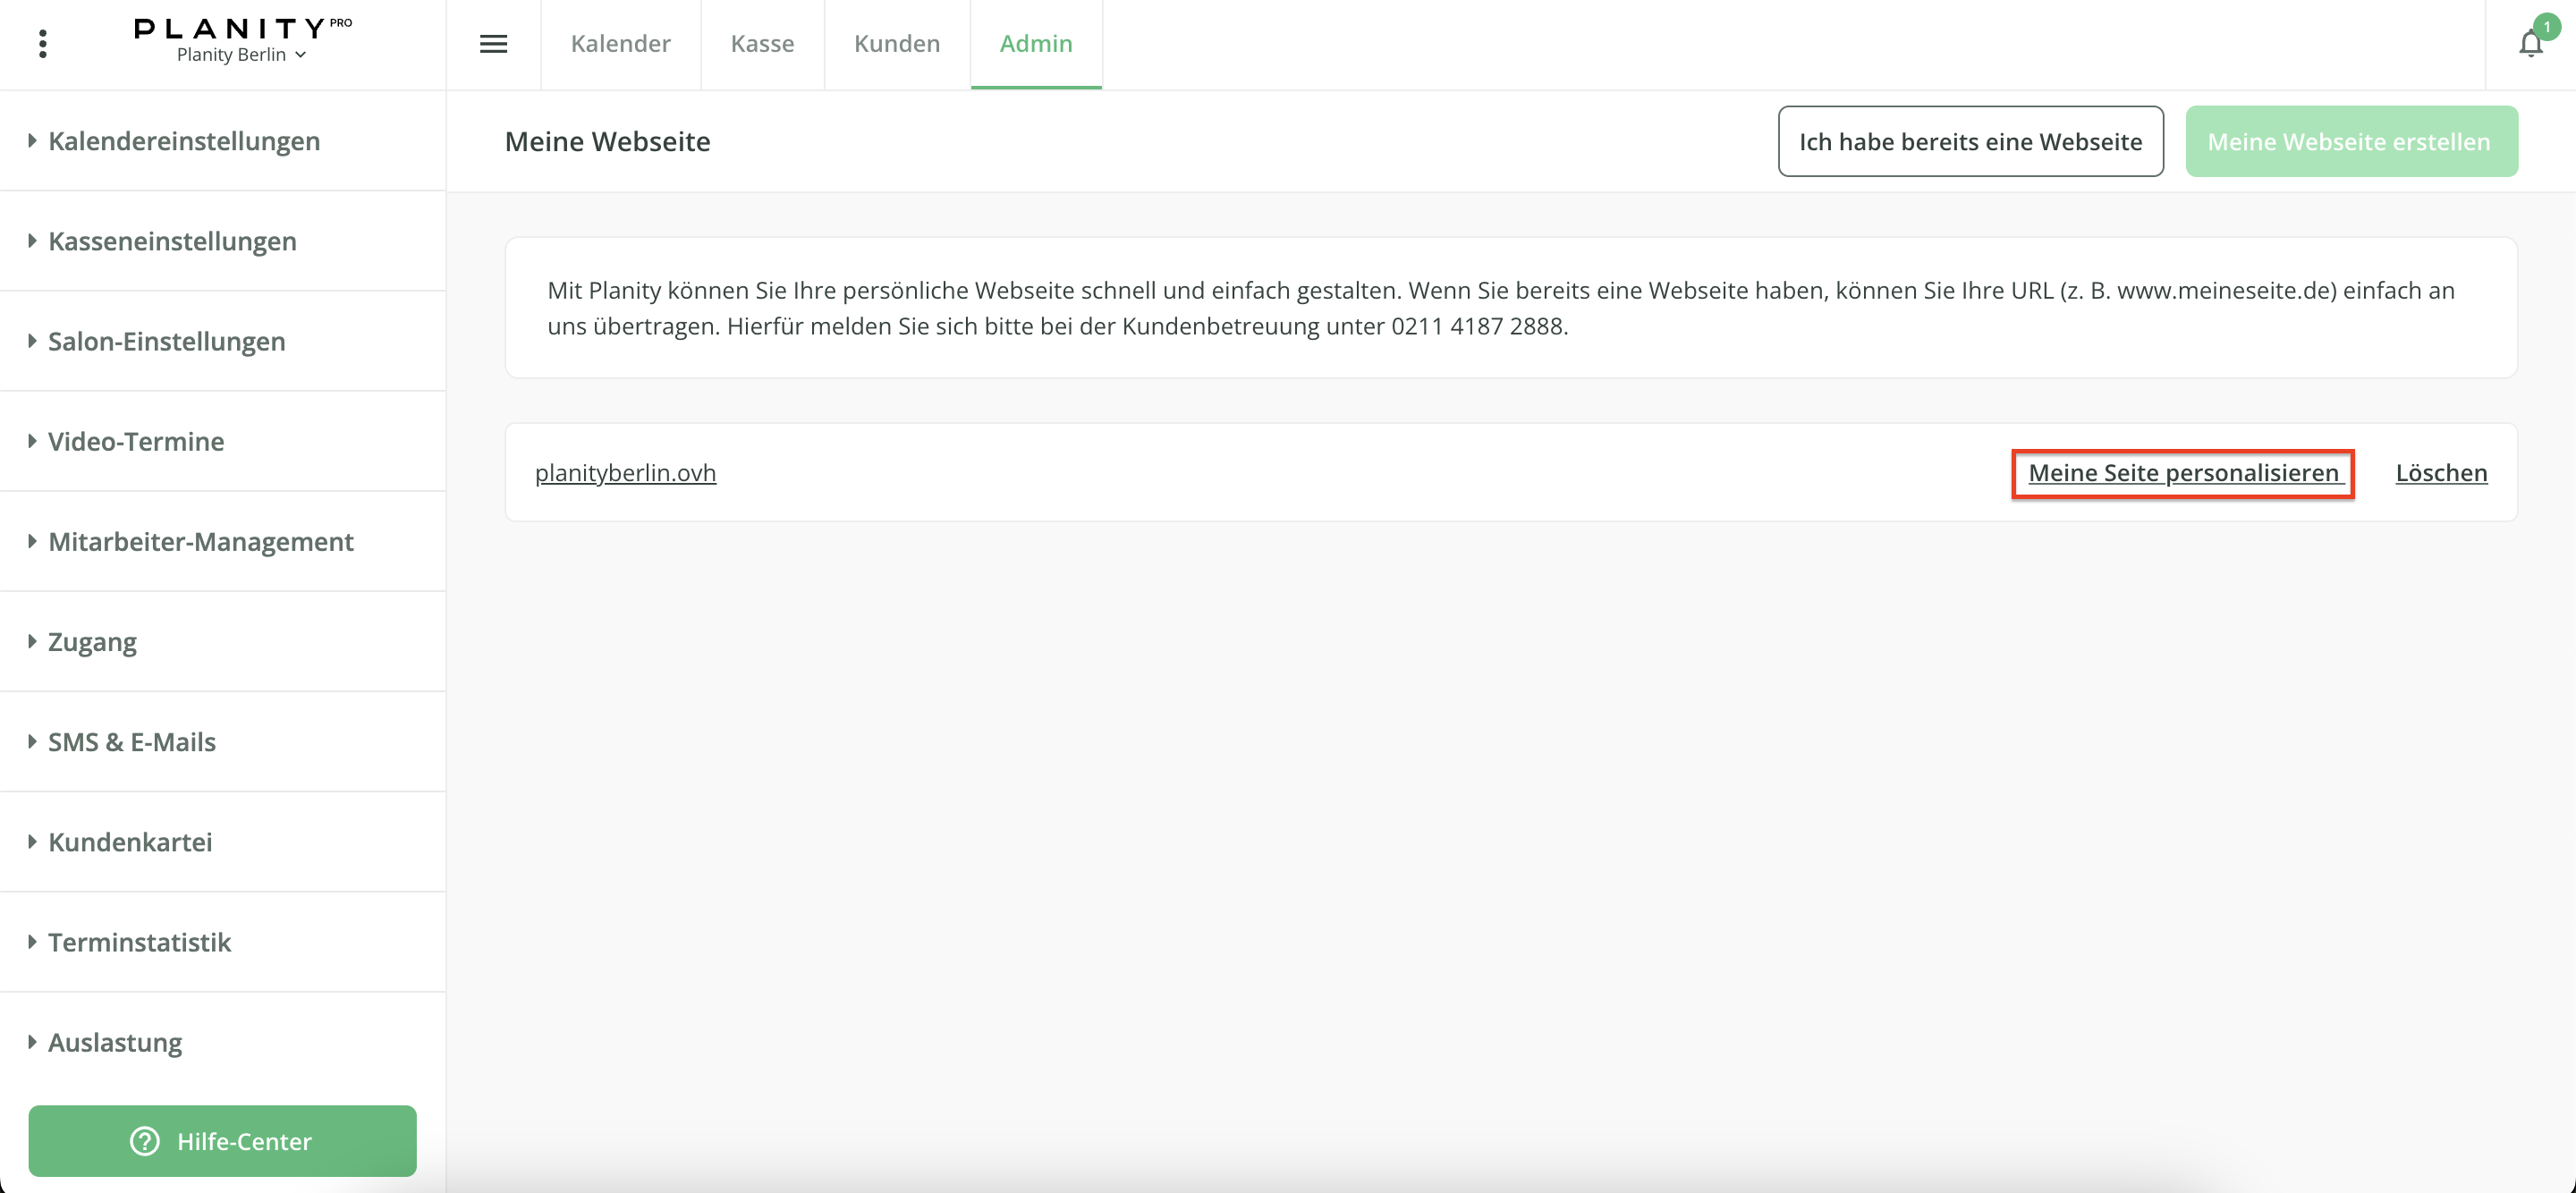2576x1193 pixels.
Task: Click the Löschen link
Action: (x=2441, y=472)
